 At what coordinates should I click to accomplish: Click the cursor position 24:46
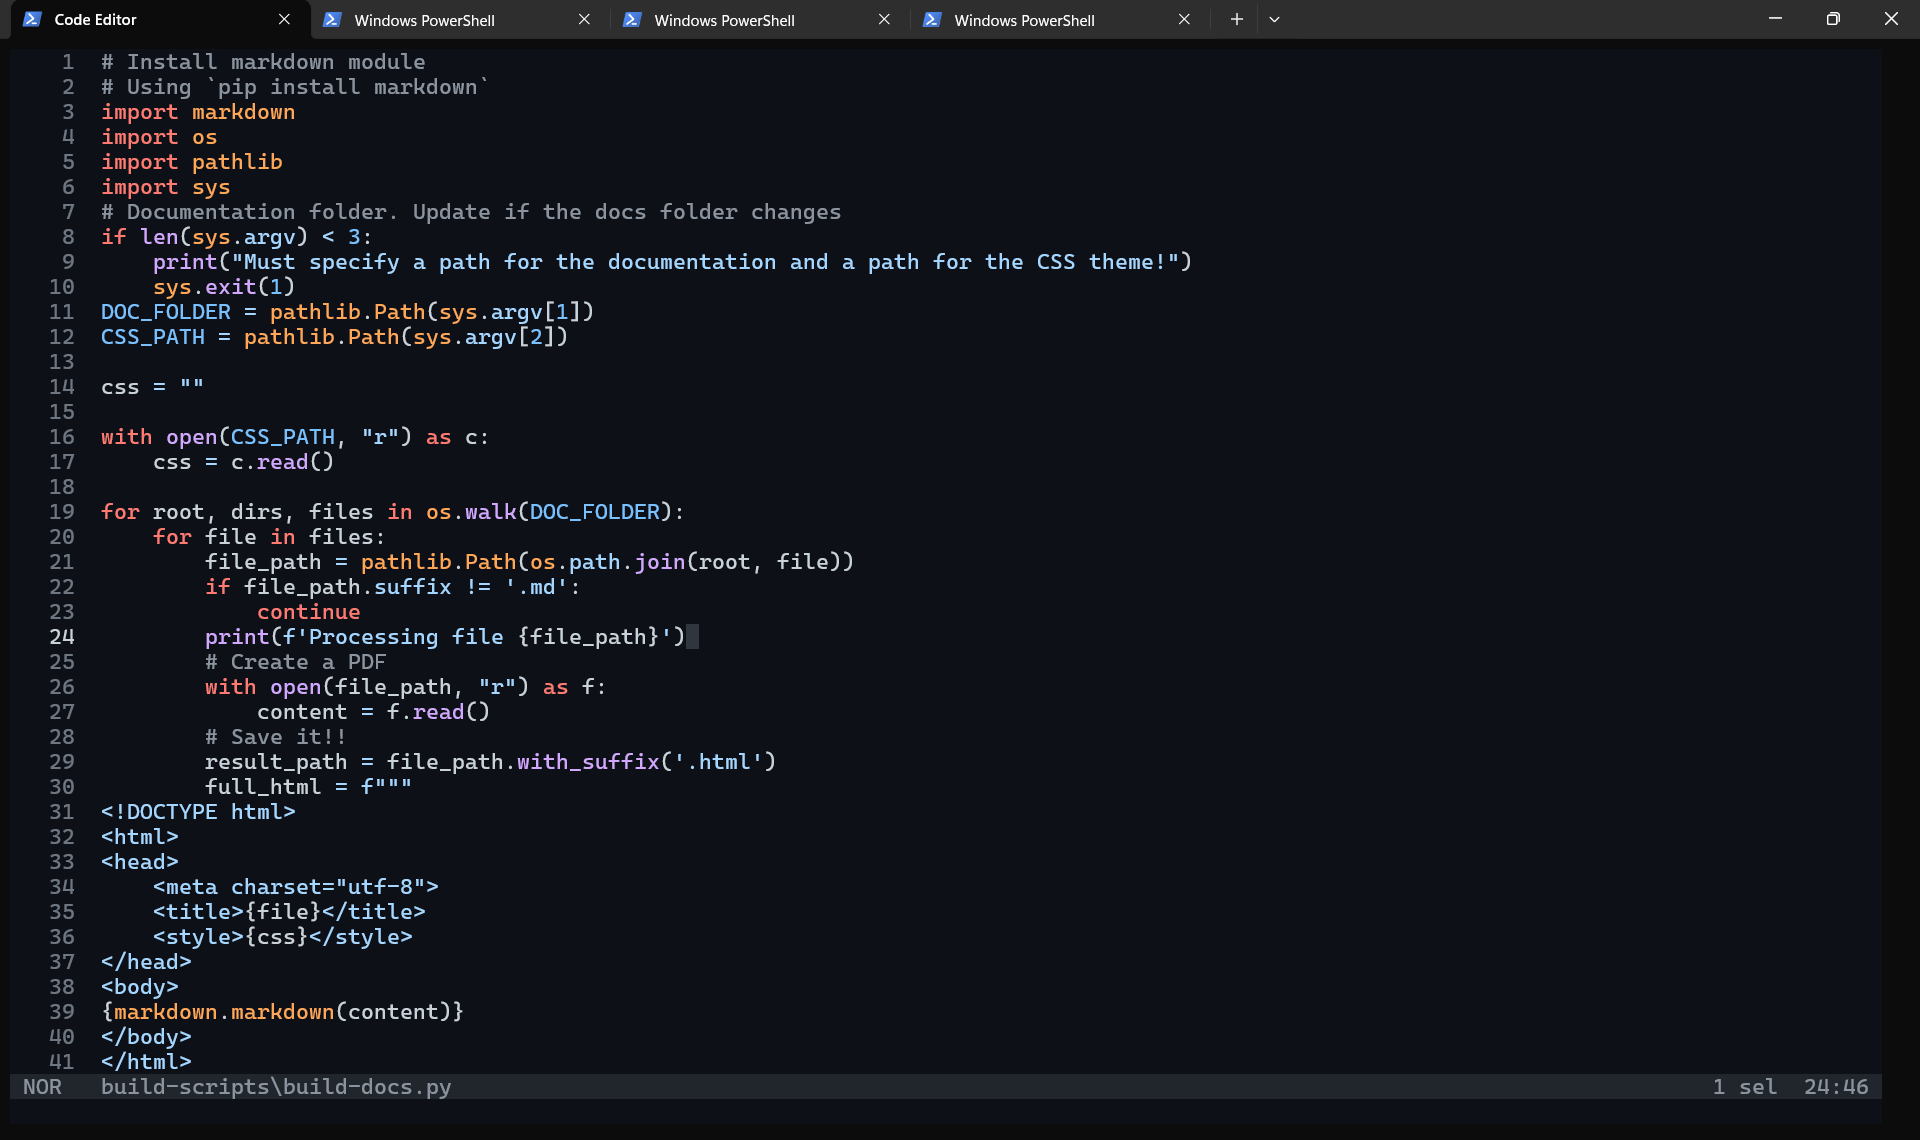point(1836,1087)
